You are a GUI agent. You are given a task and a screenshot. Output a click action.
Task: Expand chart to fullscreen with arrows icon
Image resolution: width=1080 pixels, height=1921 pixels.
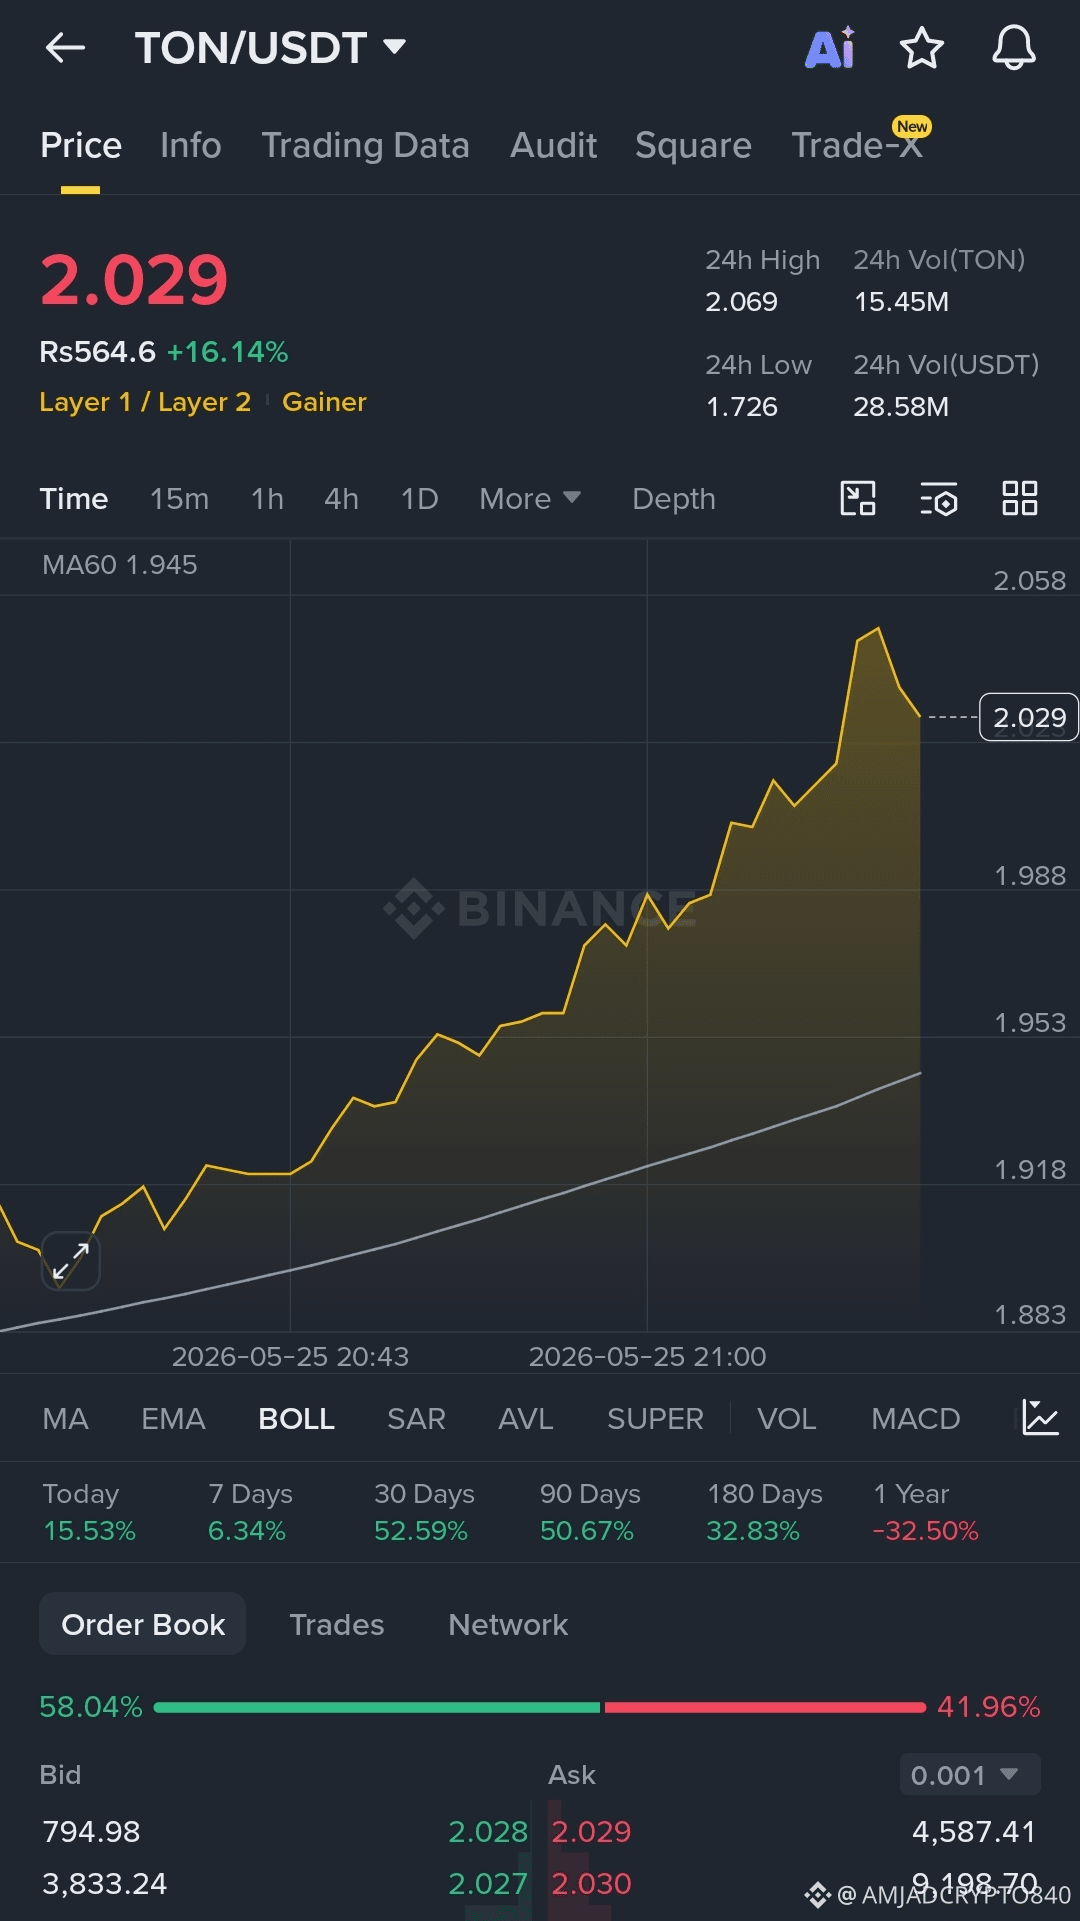(x=70, y=1261)
